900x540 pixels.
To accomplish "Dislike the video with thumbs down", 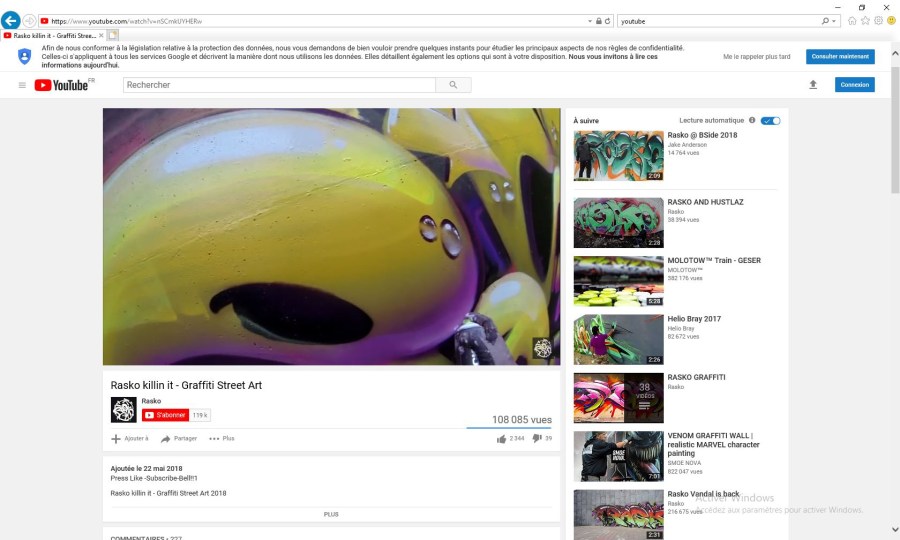I will (537, 438).
